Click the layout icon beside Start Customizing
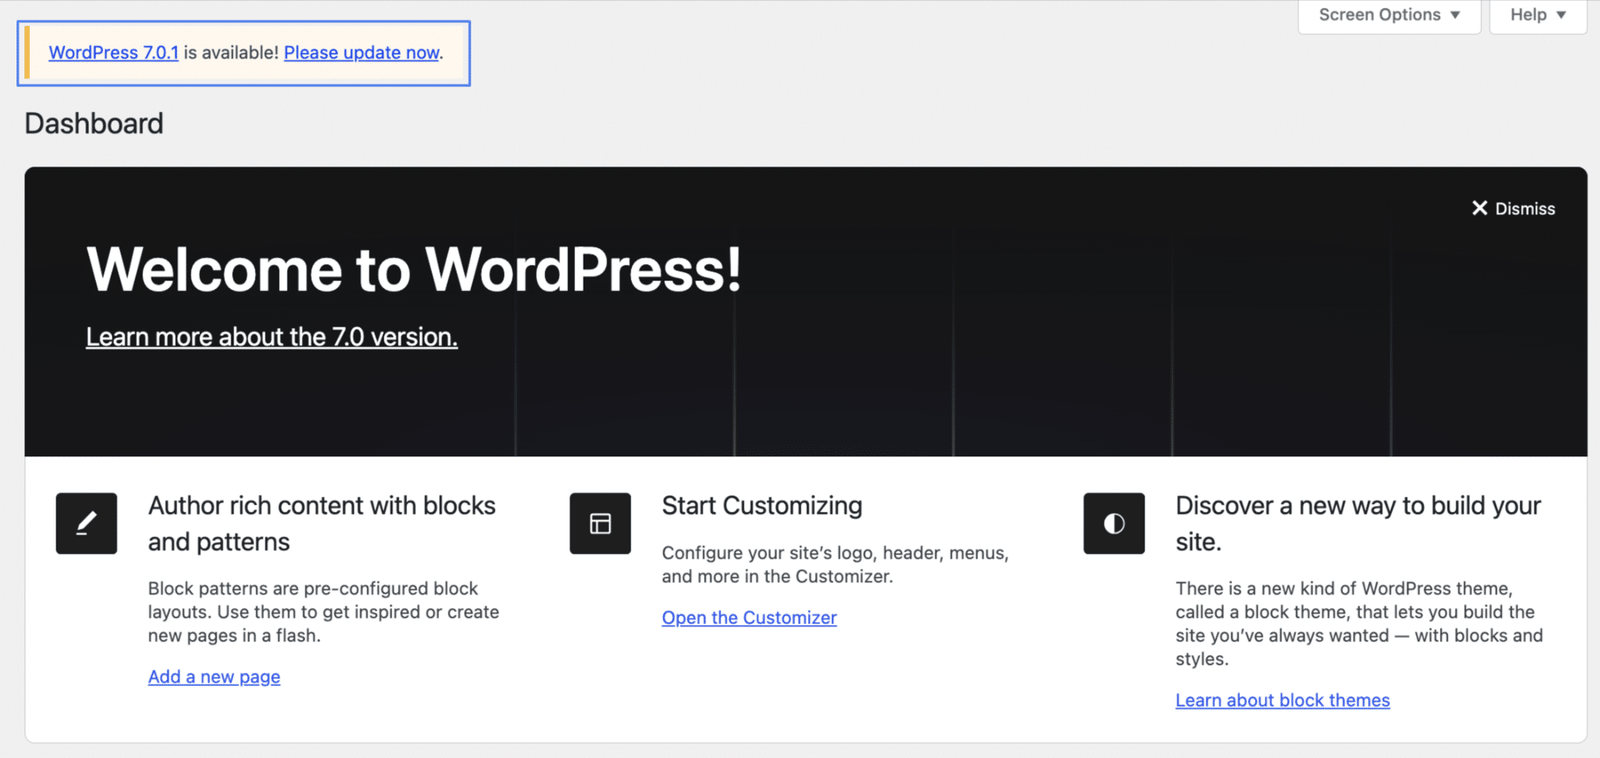 (600, 523)
